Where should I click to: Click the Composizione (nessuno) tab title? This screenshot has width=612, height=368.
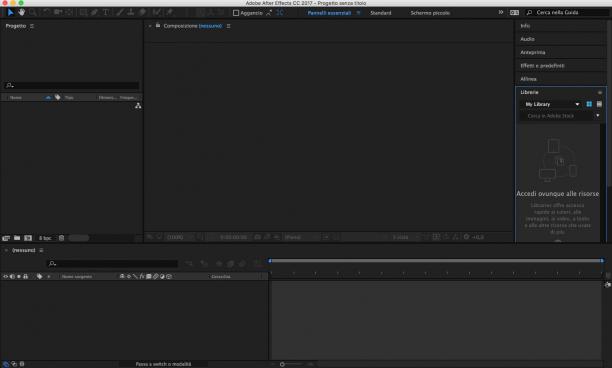(192, 26)
